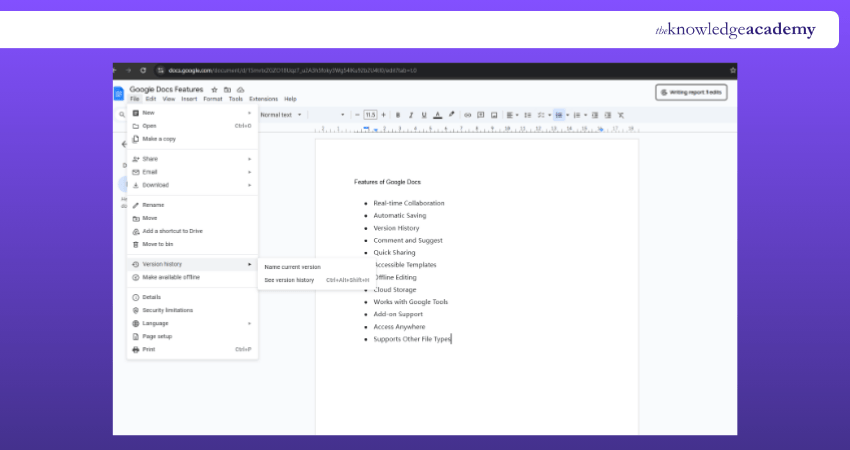Choose Name current version
Image resolution: width=850 pixels, height=450 pixels.
click(x=292, y=267)
